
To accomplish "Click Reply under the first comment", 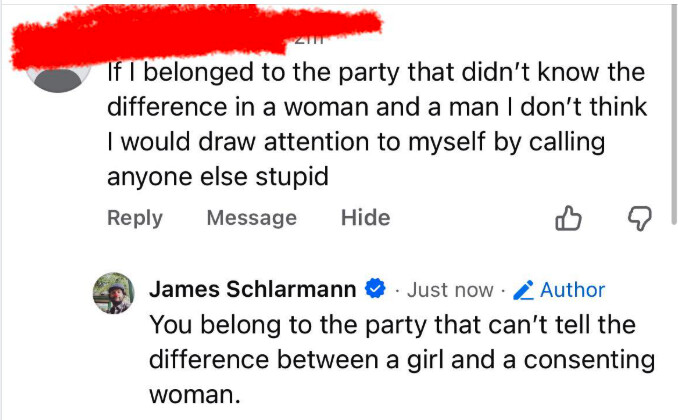I will click(135, 218).
